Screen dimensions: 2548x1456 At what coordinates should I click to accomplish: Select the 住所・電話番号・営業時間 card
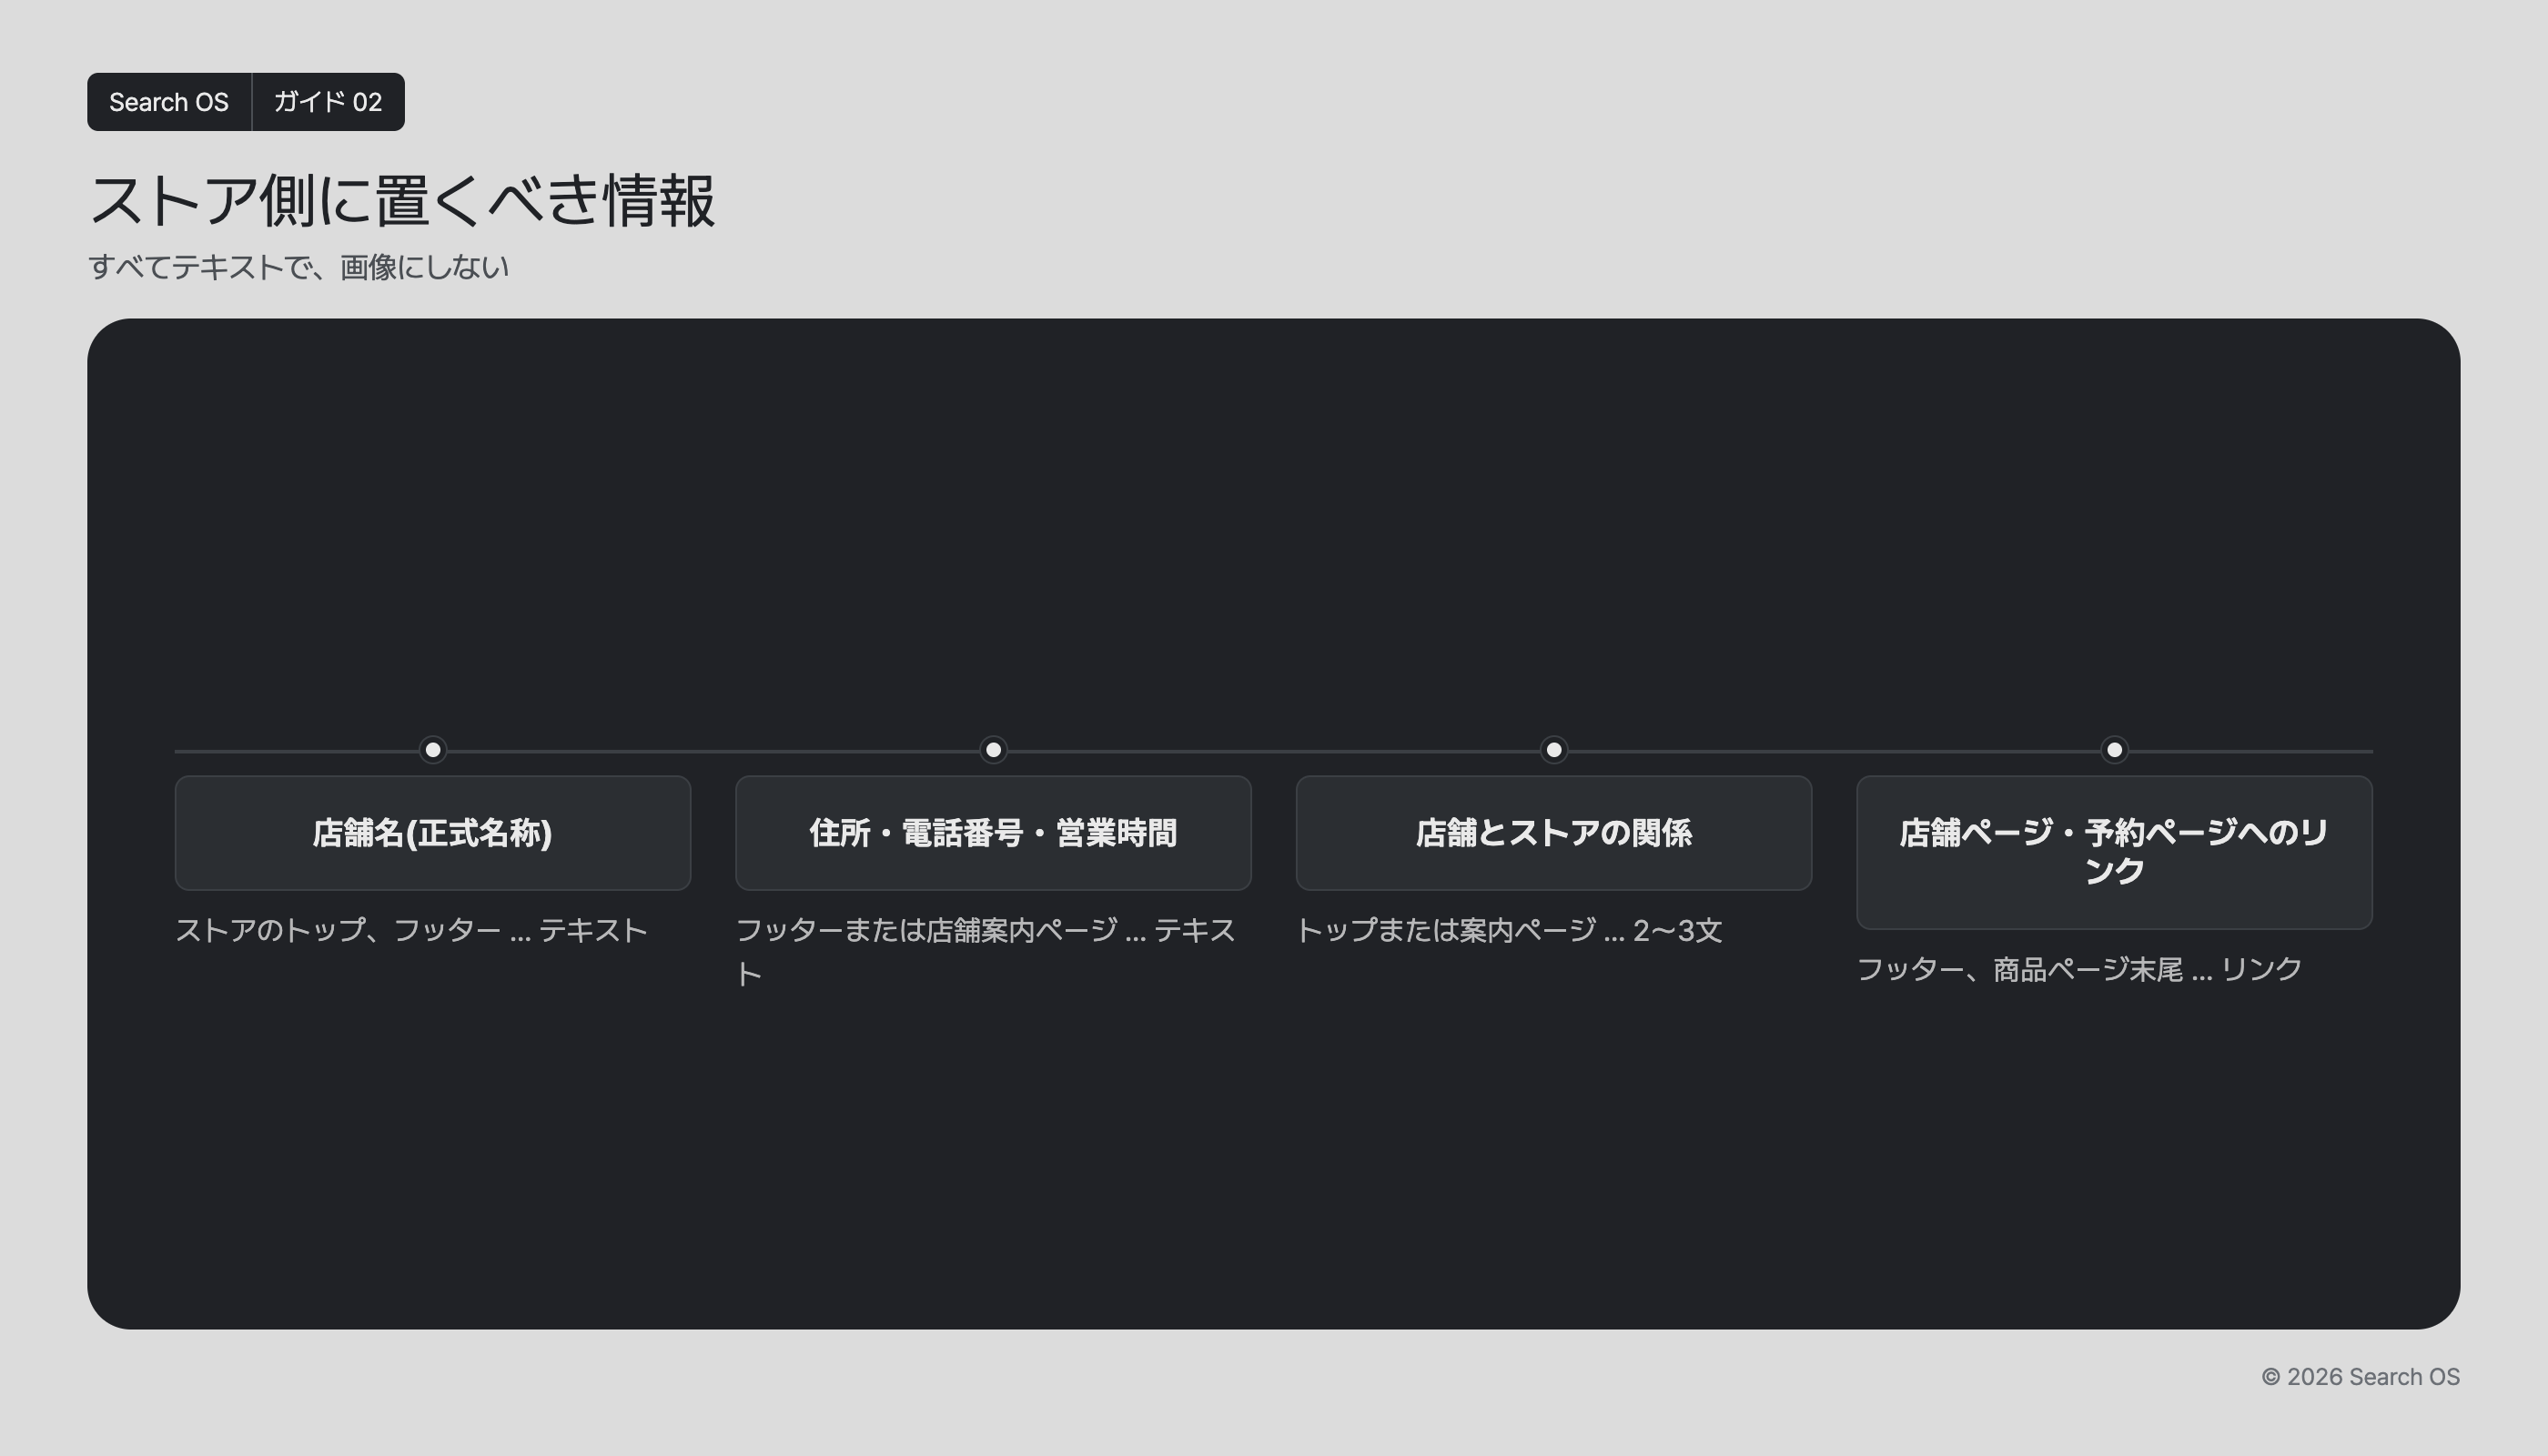click(x=993, y=833)
